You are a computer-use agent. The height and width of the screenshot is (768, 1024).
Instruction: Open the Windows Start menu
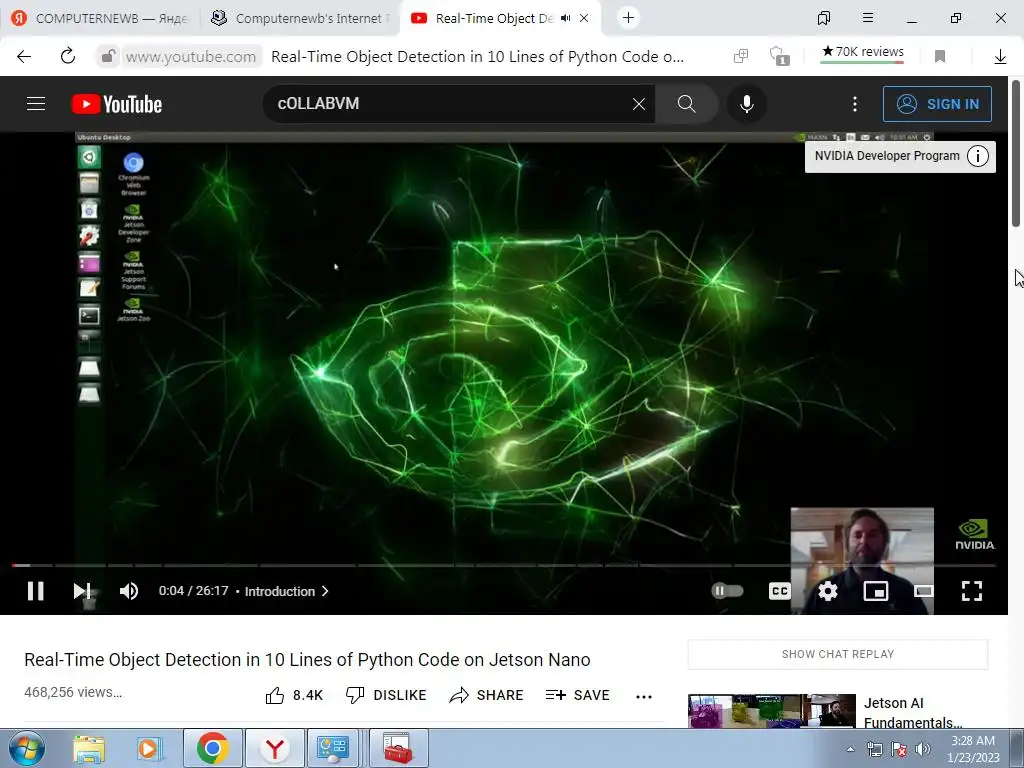26,748
